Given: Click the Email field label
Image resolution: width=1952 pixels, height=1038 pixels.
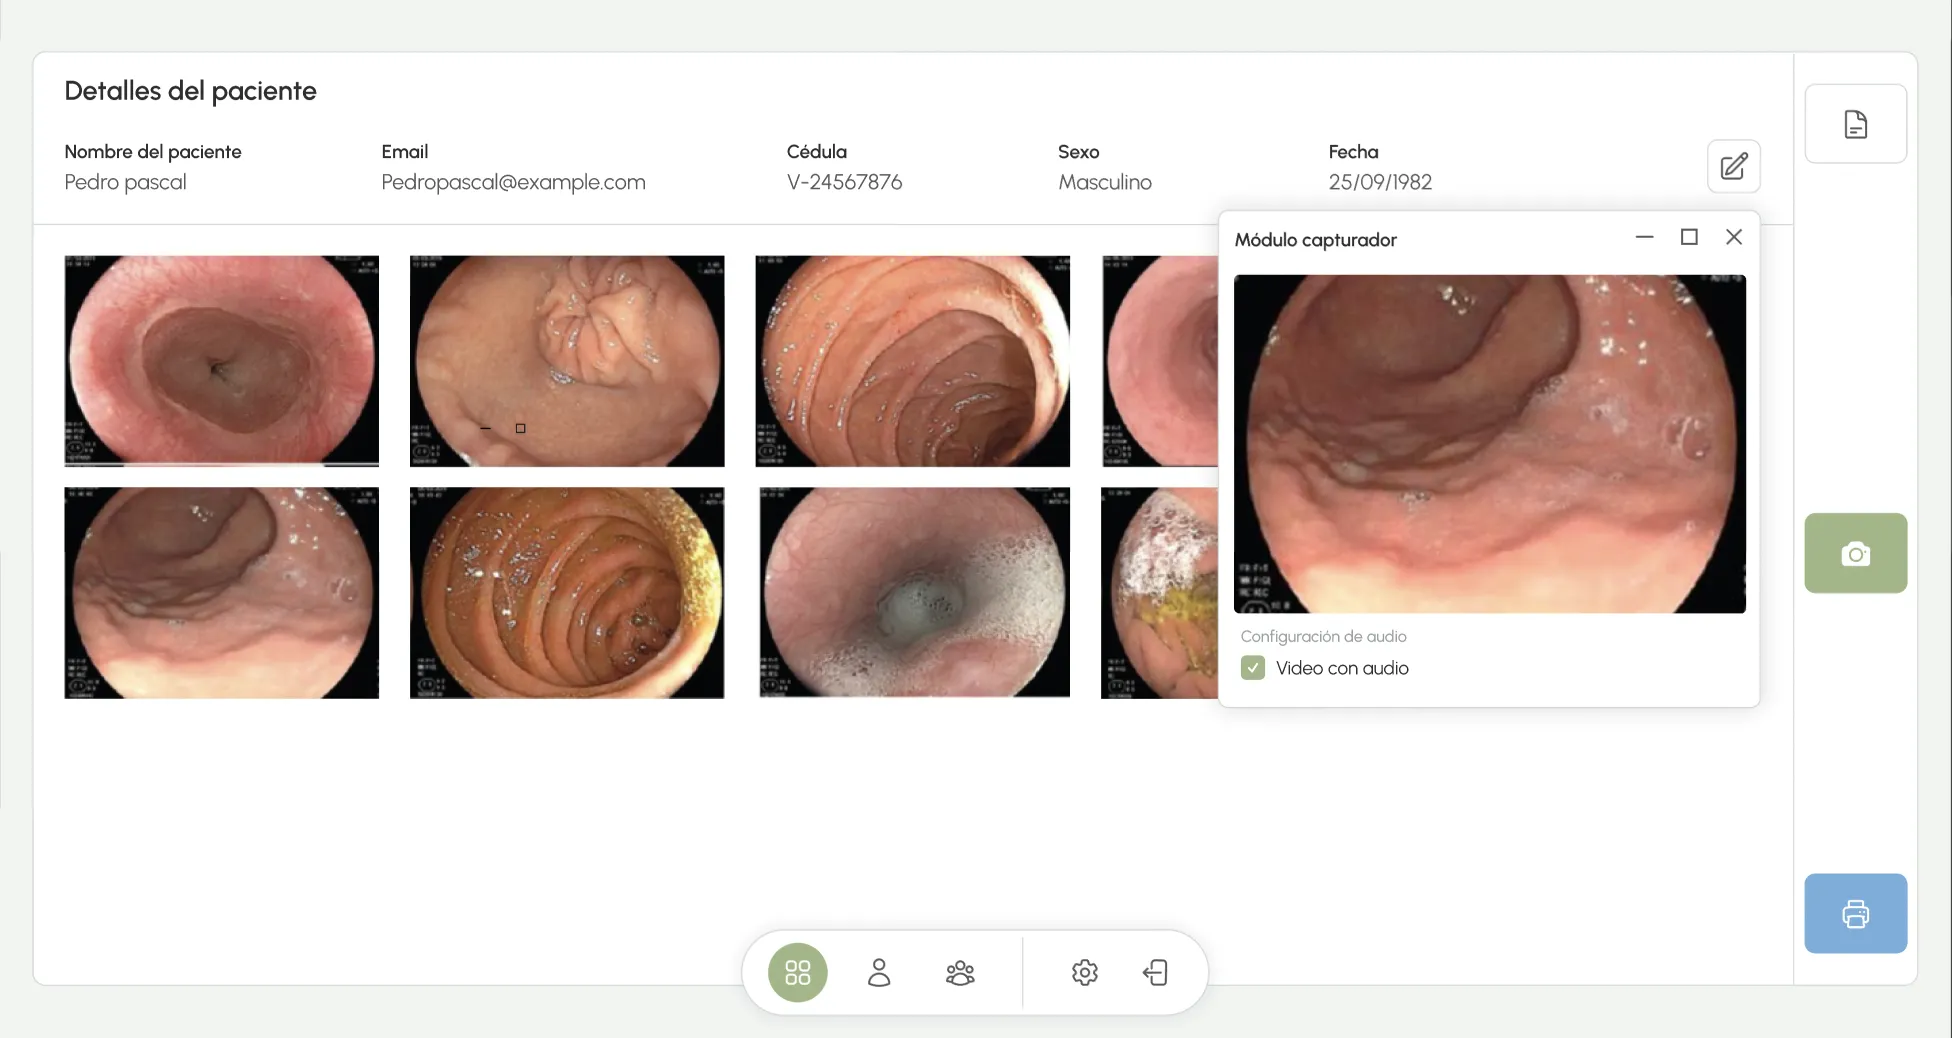Looking at the screenshot, I should [x=404, y=152].
